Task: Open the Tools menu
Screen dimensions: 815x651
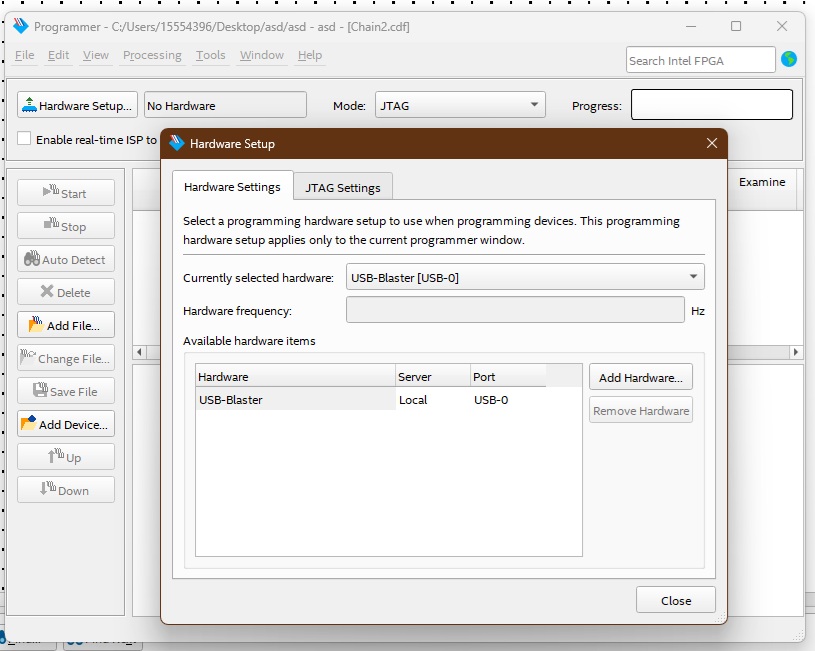Action: click(x=210, y=55)
